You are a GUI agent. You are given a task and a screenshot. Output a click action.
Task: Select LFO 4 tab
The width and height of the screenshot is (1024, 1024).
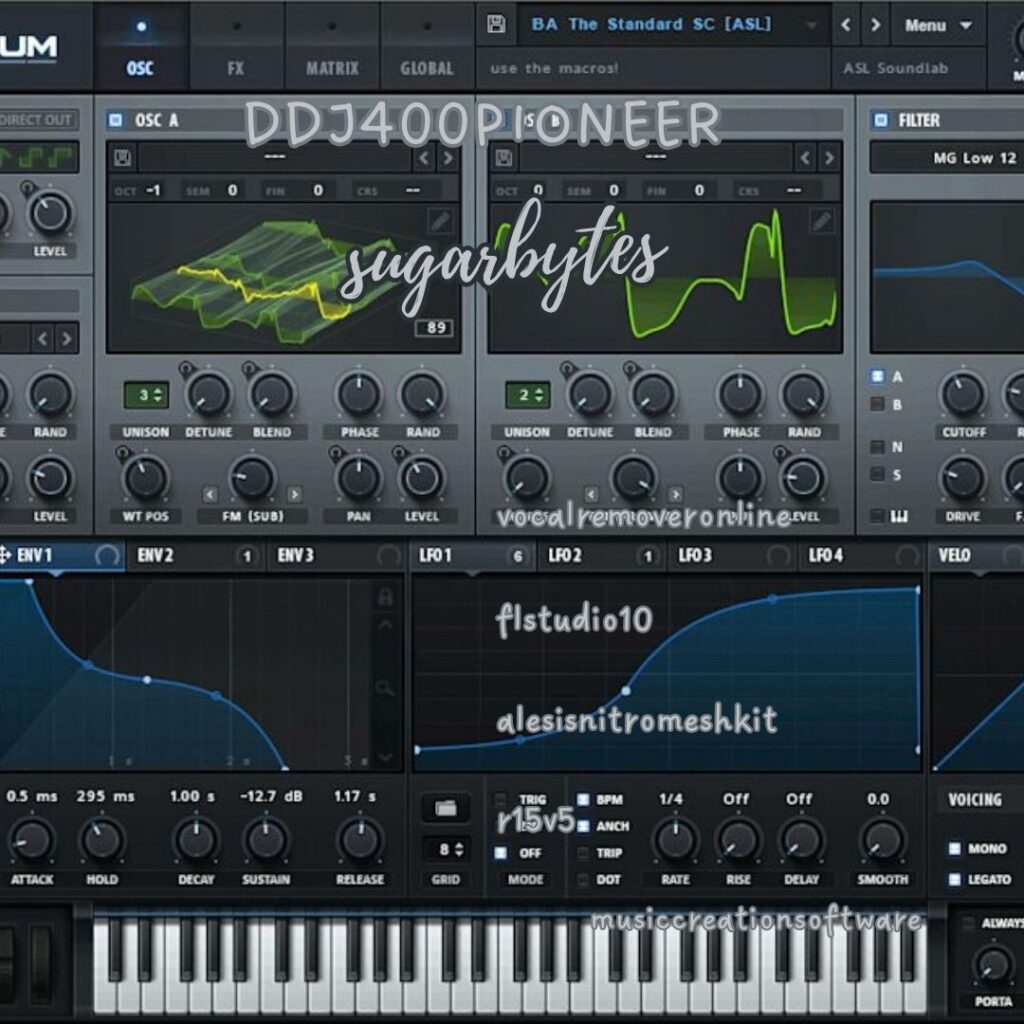tap(862, 555)
